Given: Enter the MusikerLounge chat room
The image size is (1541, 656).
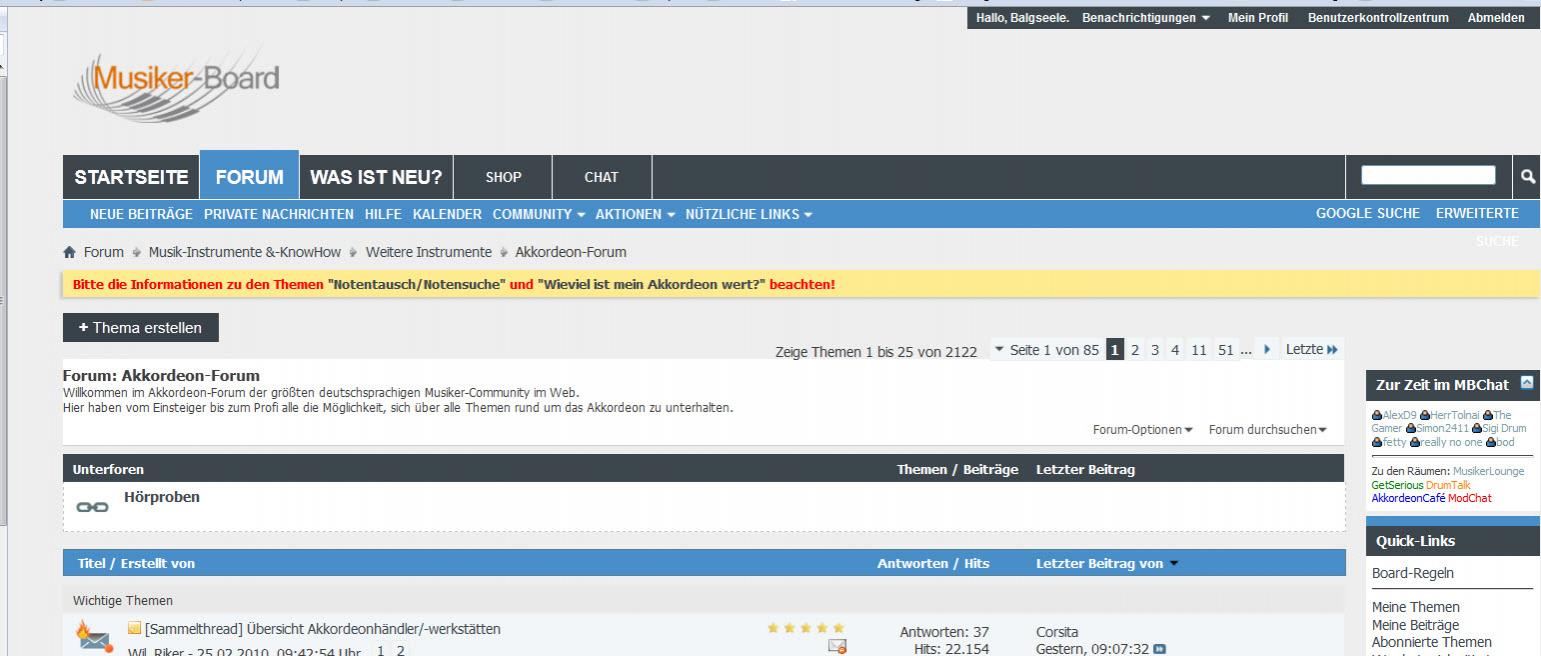Looking at the screenshot, I should click(1489, 471).
